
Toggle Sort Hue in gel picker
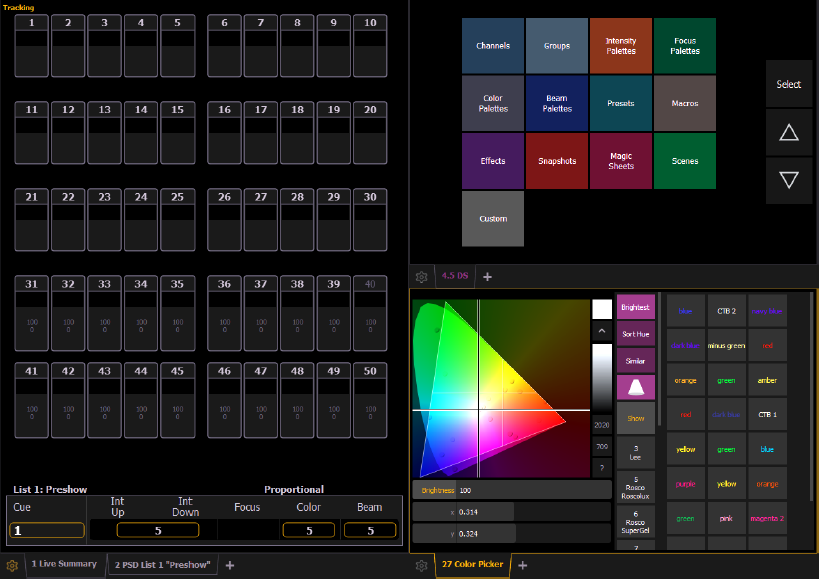pyautogui.click(x=635, y=334)
